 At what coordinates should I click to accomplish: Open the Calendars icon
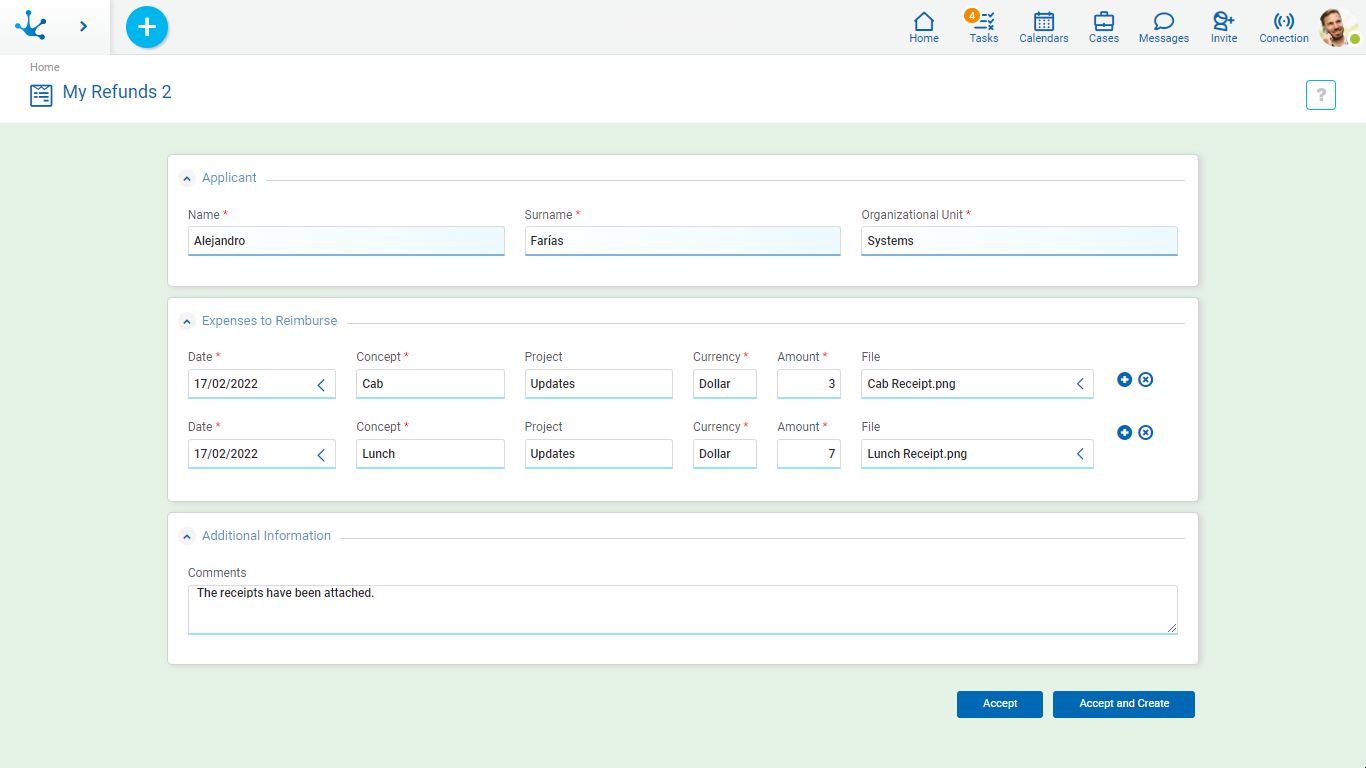coord(1043,27)
